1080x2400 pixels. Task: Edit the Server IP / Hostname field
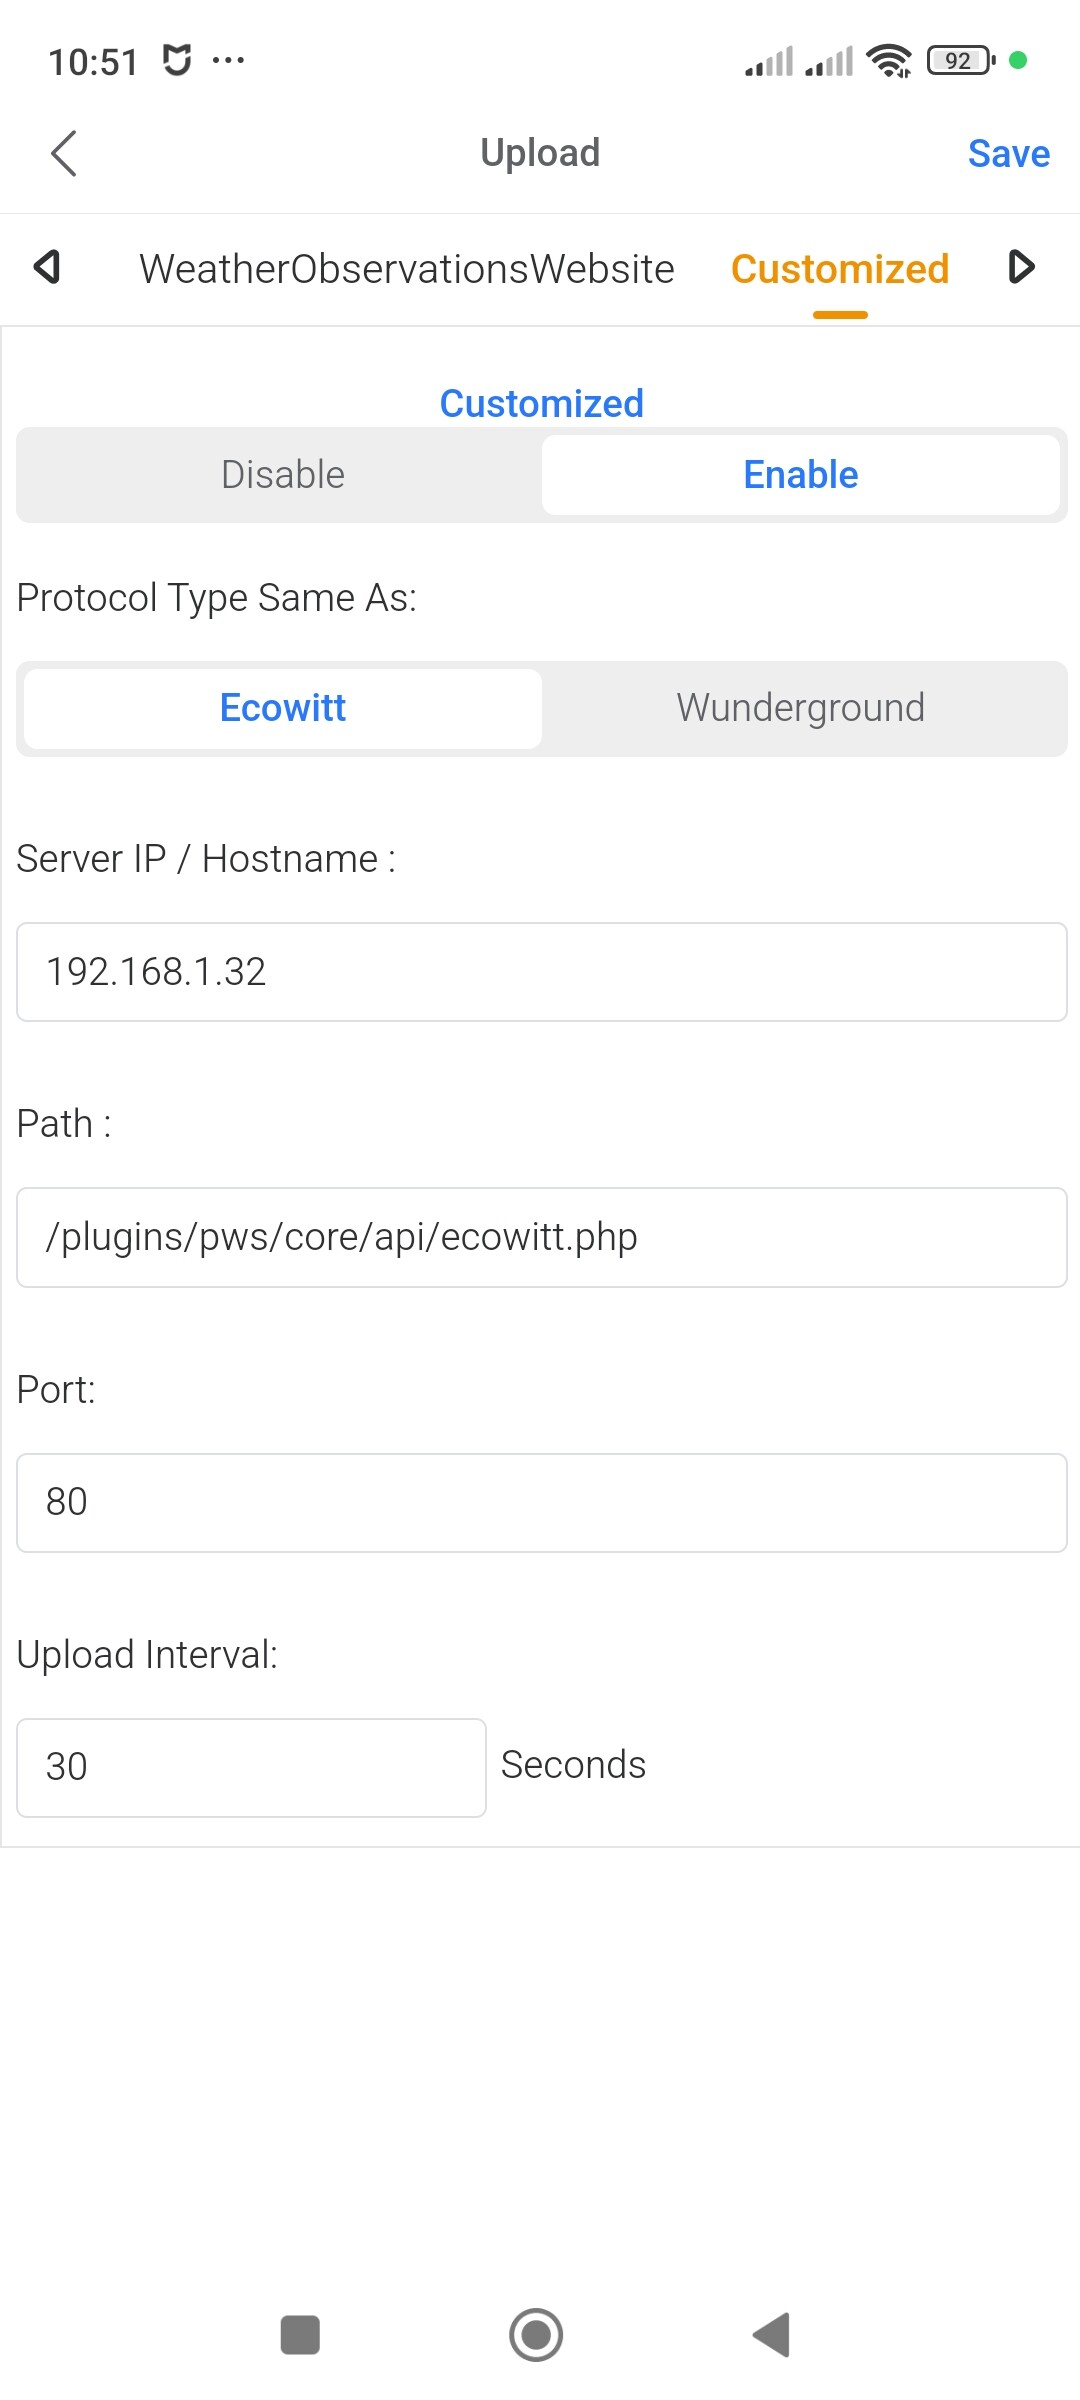pyautogui.click(x=541, y=972)
